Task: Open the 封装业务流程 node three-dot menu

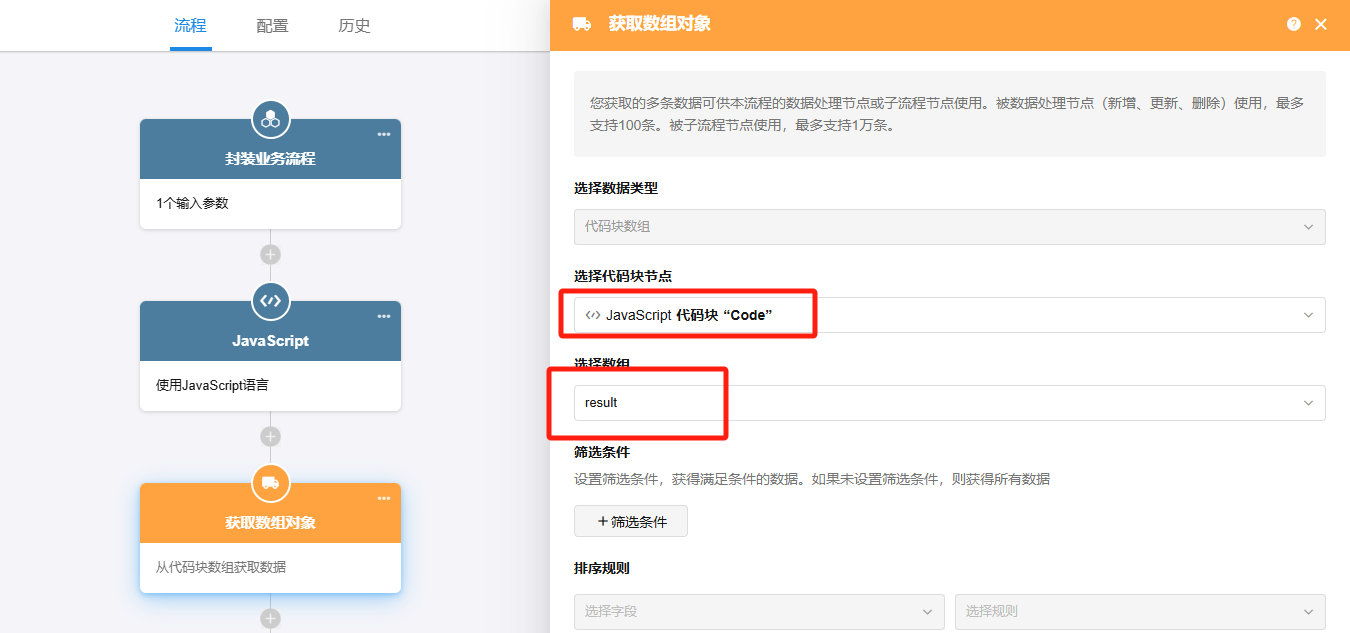Action: (384, 135)
